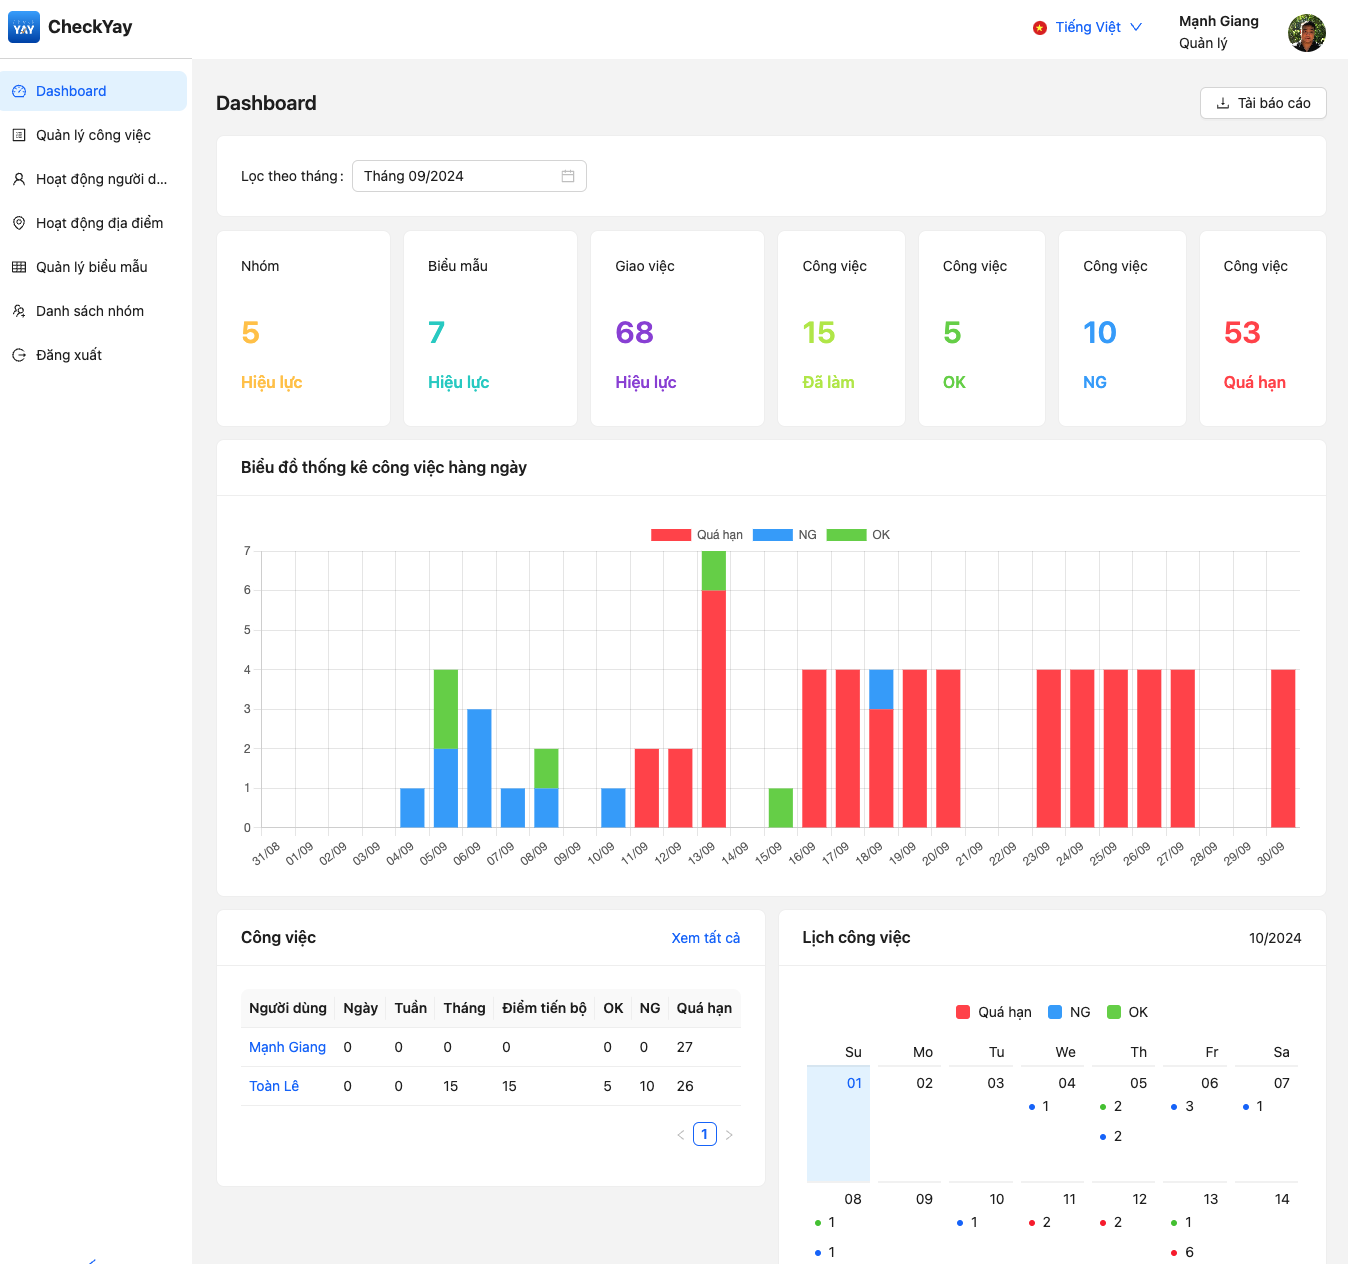Click the Đăng xuất logout icon
This screenshot has width=1348, height=1264.
(x=19, y=355)
